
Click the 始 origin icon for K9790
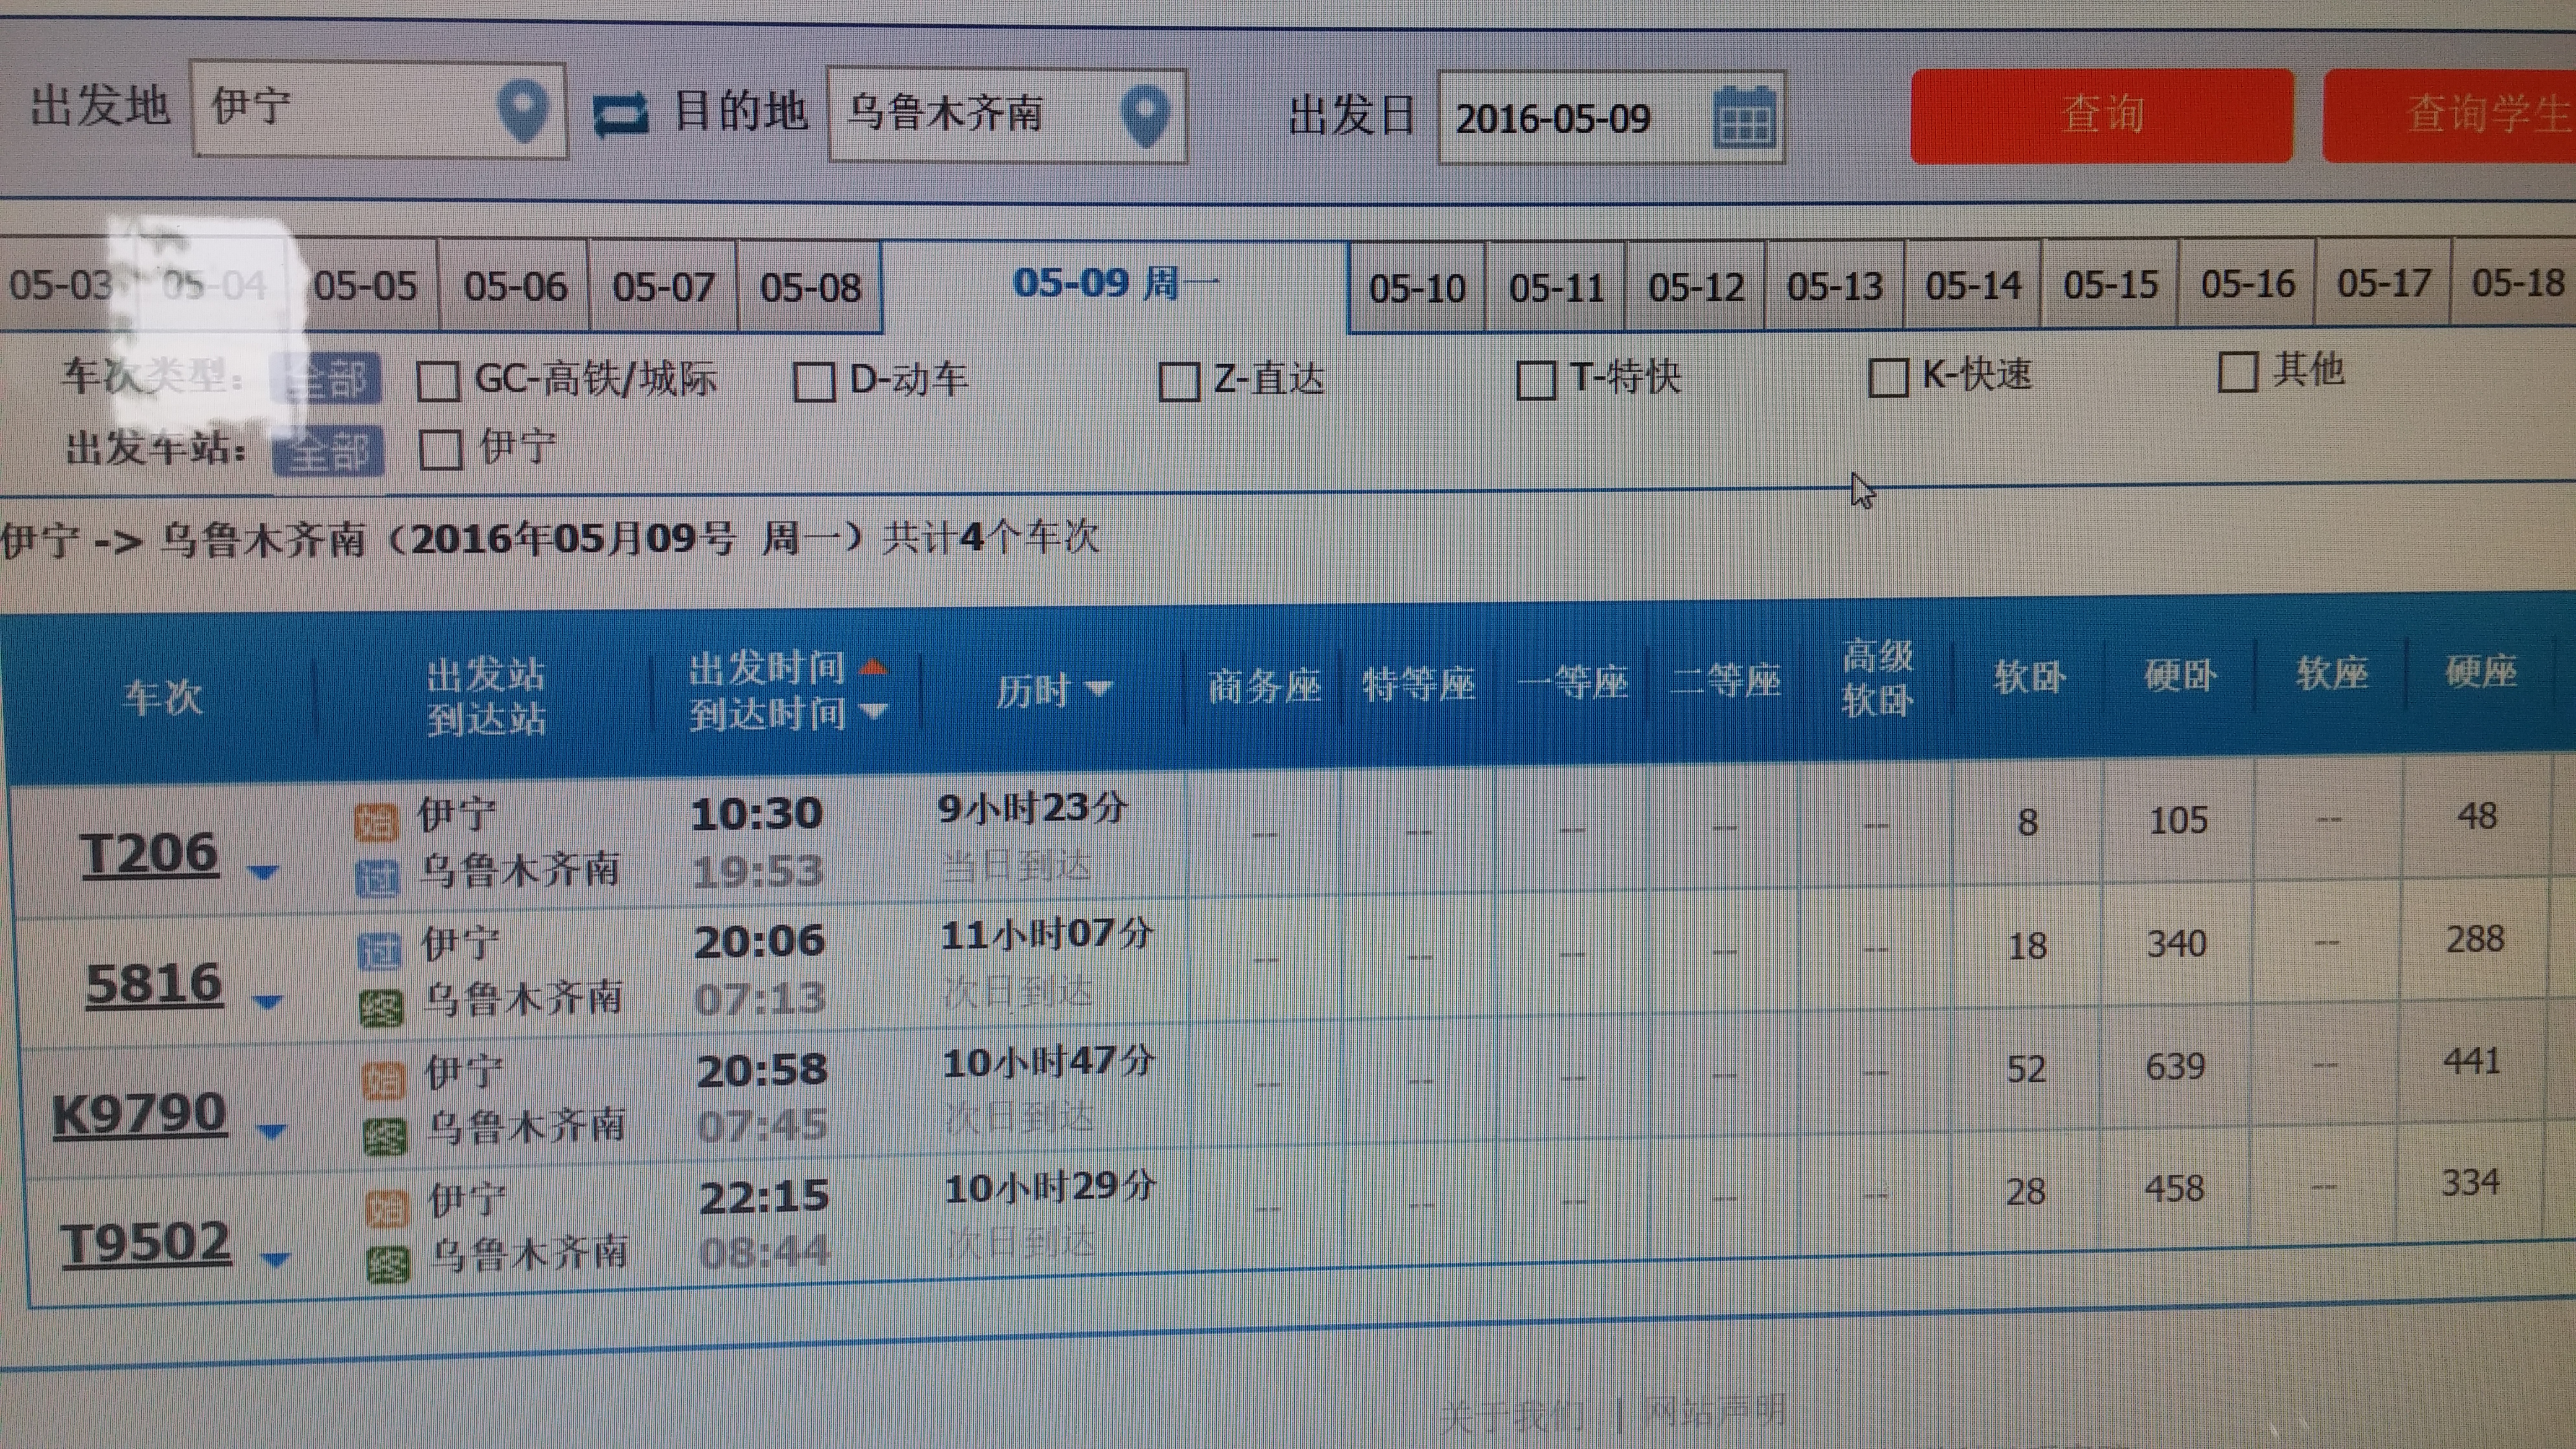(384, 1080)
